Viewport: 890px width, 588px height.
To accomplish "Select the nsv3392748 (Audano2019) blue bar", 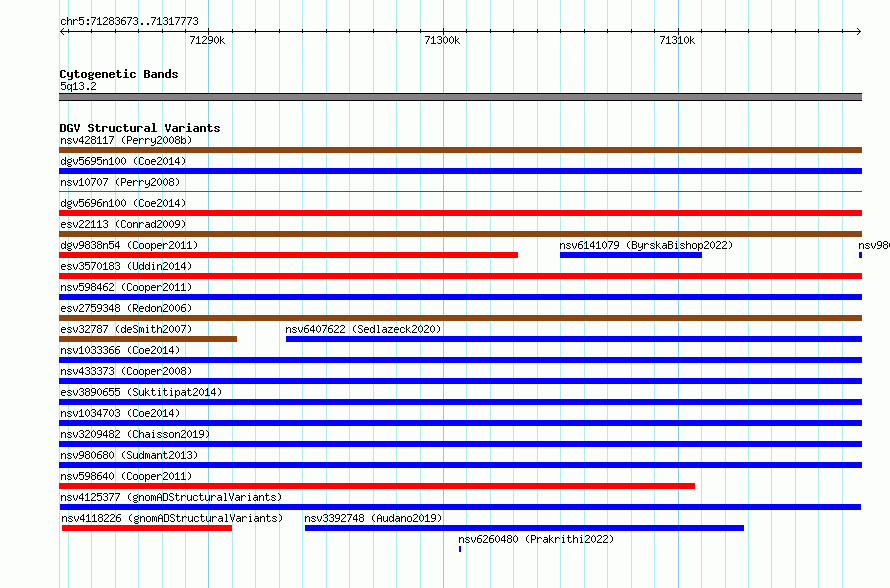I will point(524,528).
